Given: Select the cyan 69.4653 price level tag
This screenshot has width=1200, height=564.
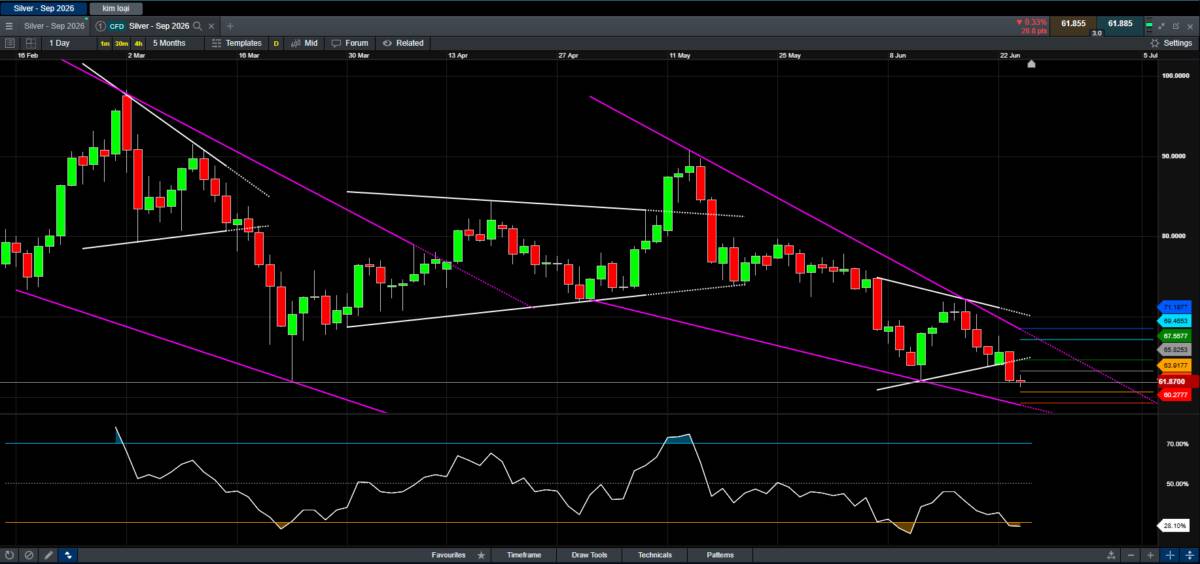Looking at the screenshot, I should tap(1175, 321).
